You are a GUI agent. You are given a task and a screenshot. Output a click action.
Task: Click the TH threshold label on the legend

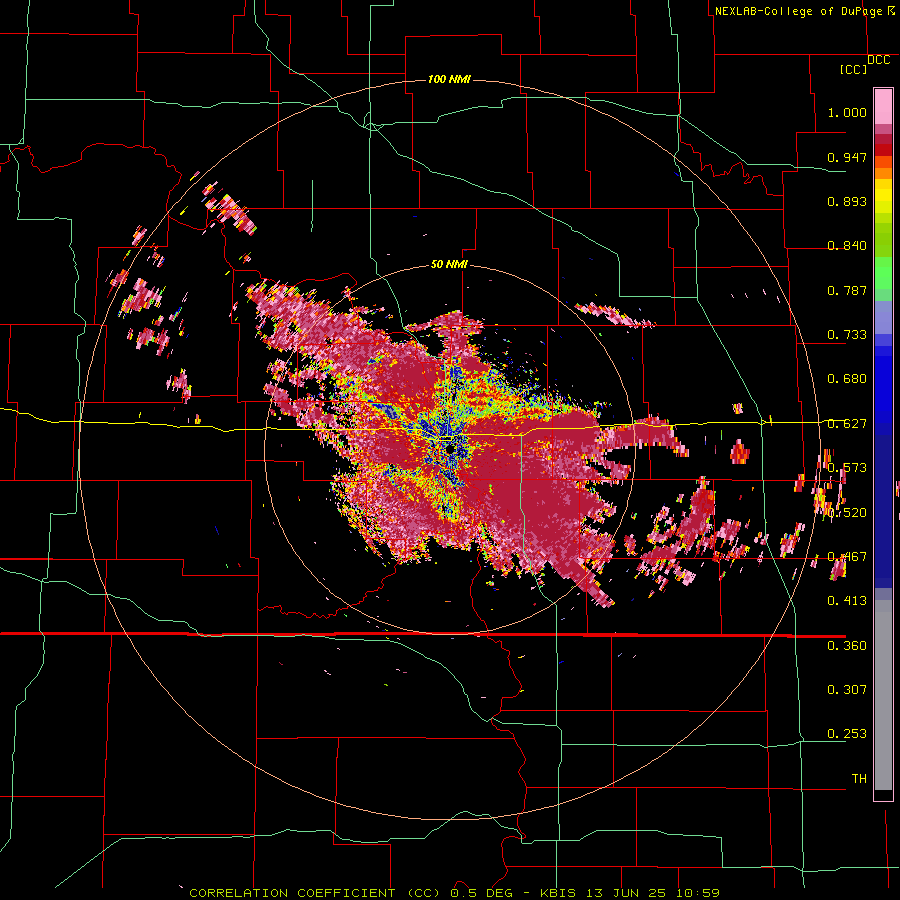pyautogui.click(x=859, y=779)
